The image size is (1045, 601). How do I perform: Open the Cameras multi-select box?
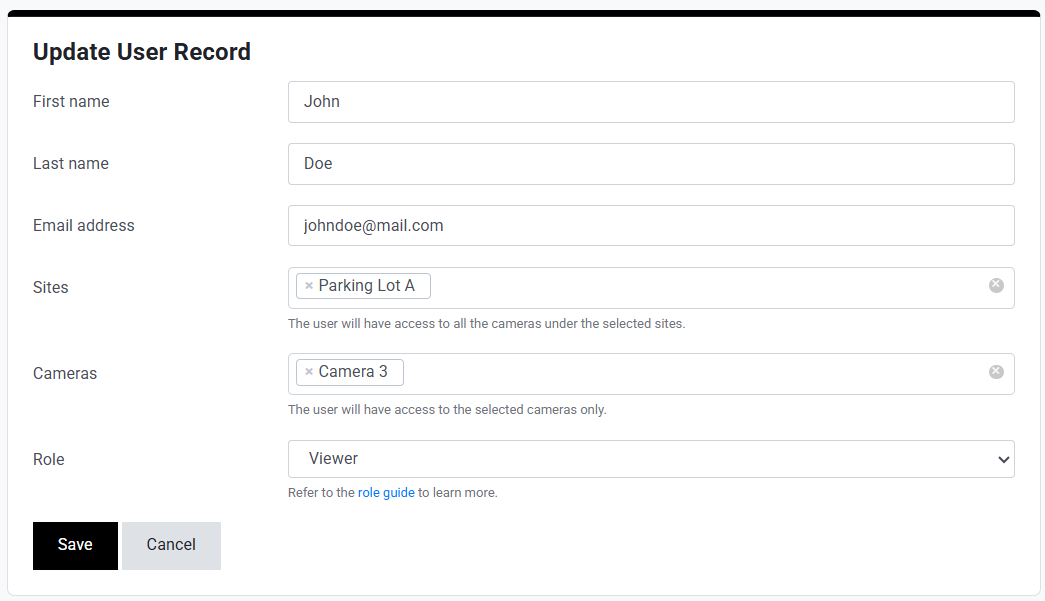[x=700, y=374]
